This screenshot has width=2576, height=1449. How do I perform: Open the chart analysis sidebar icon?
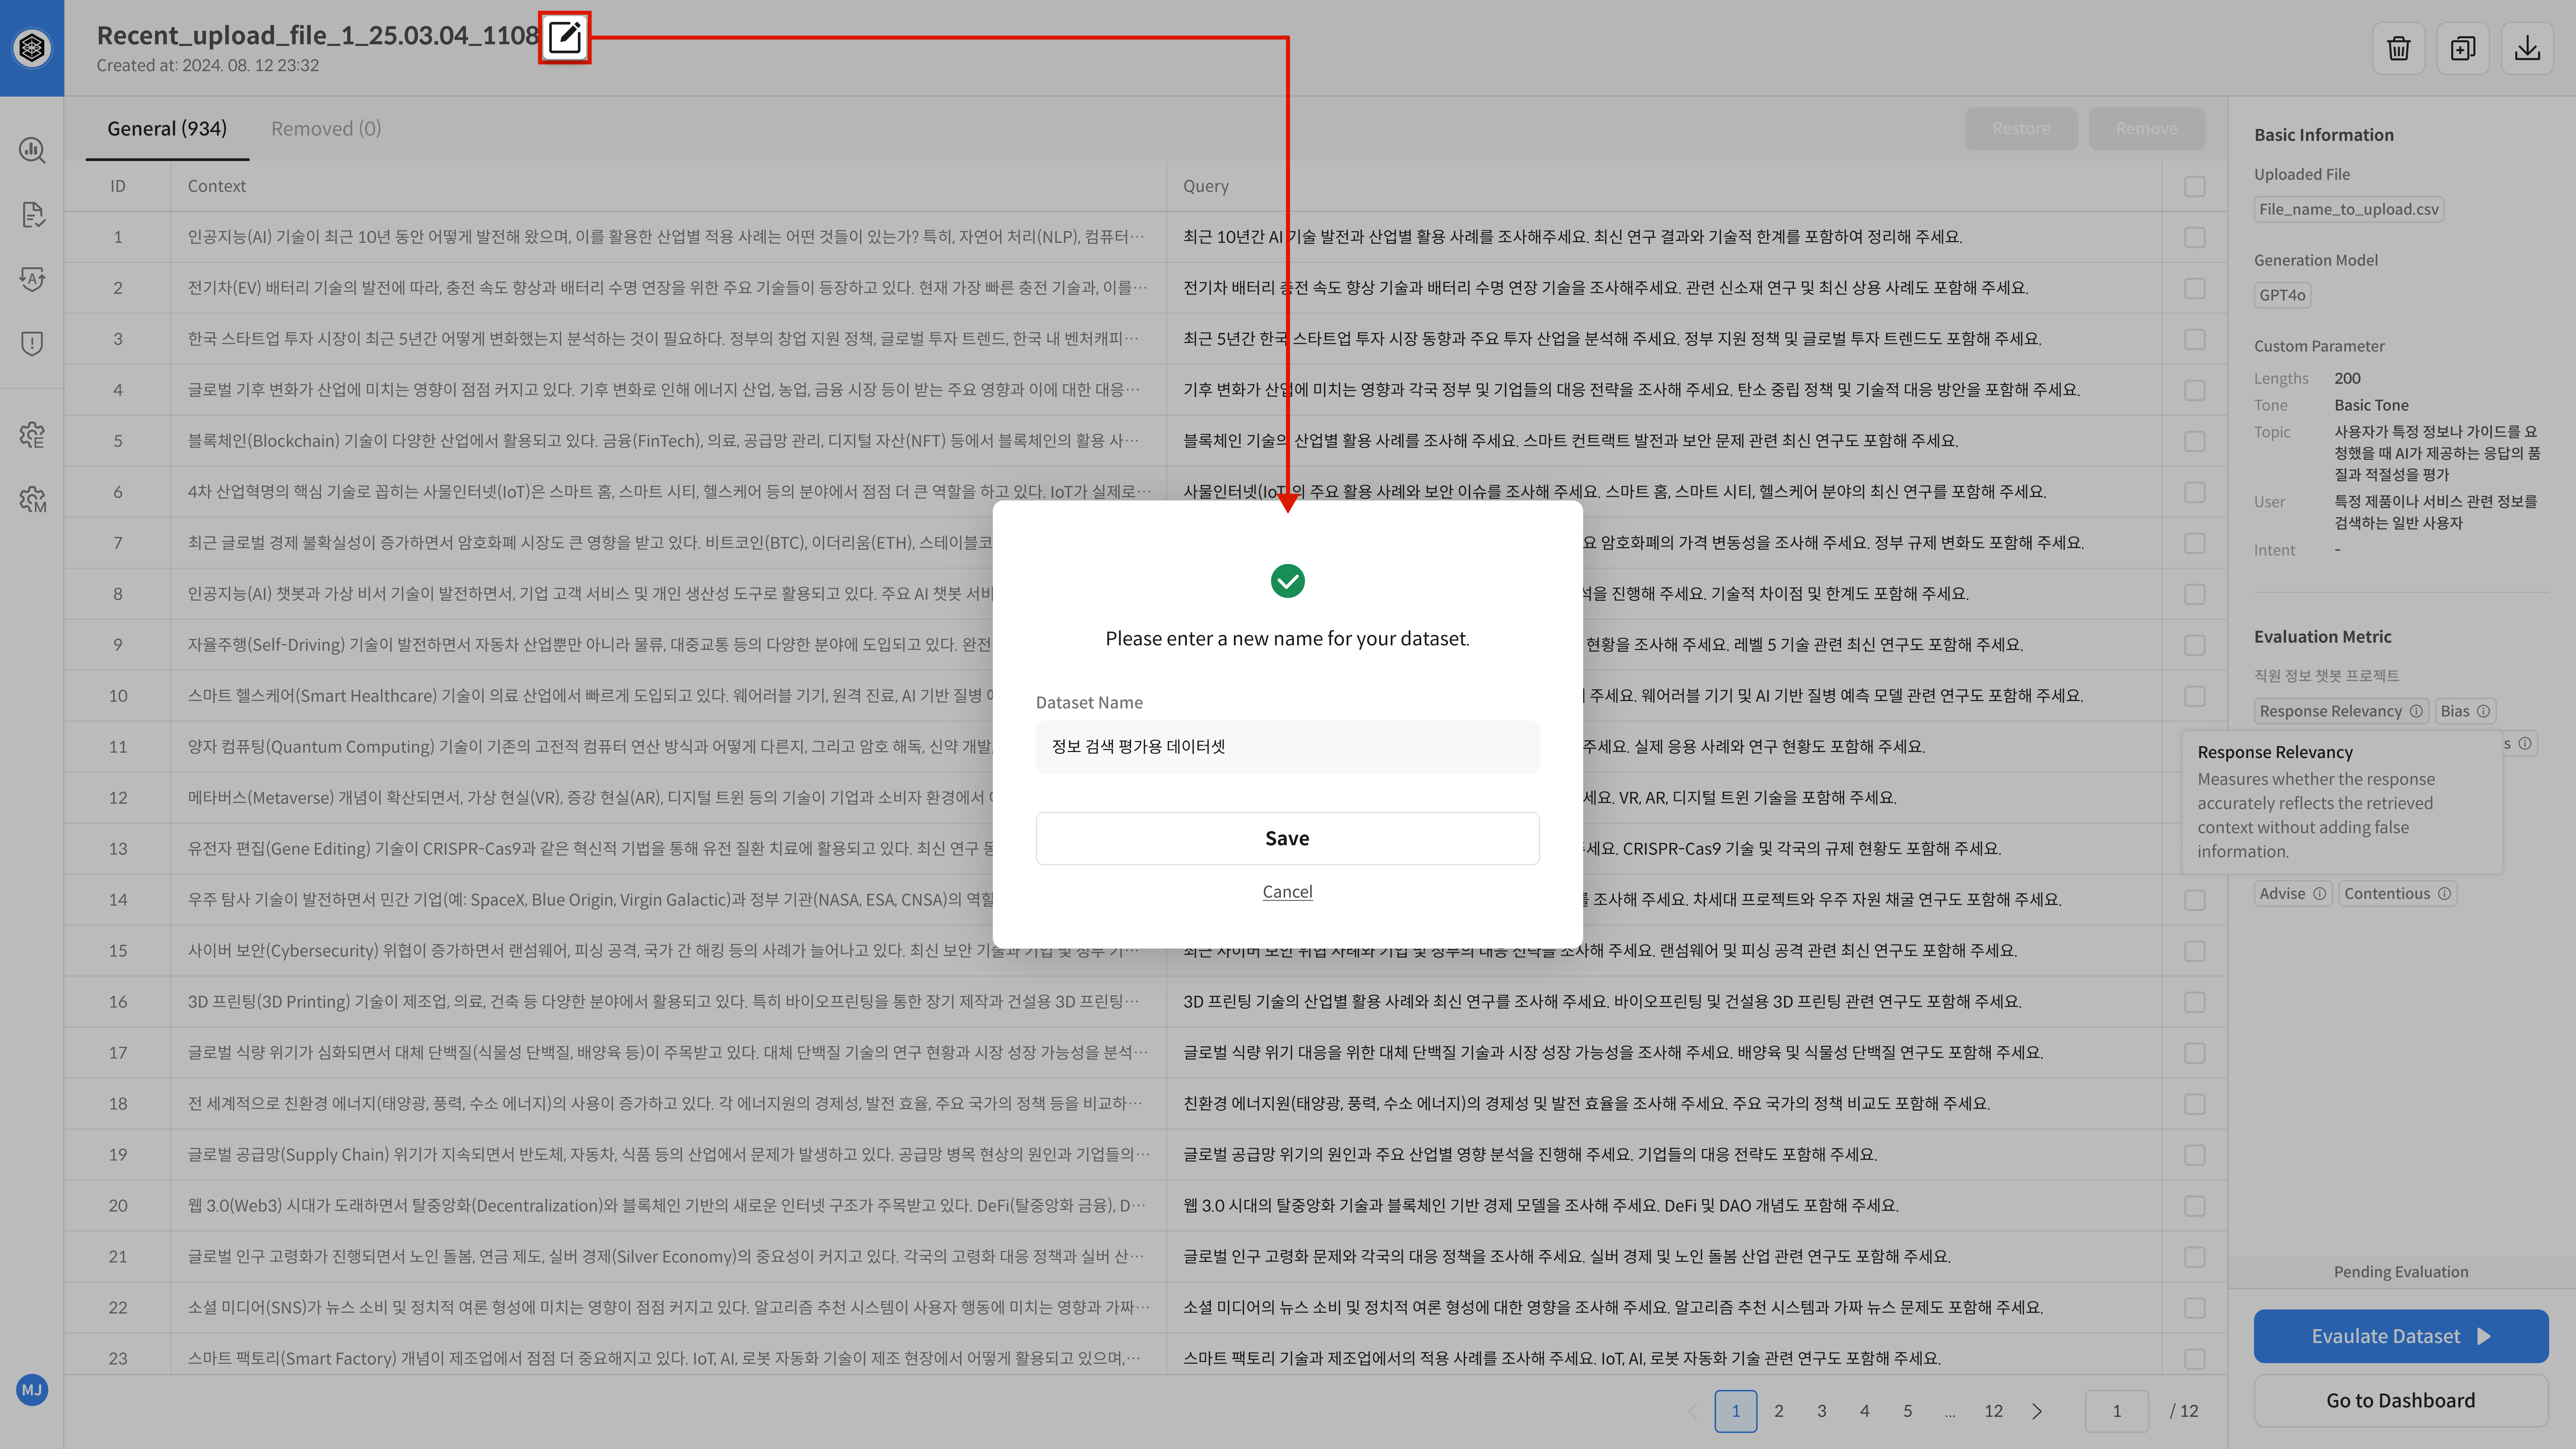click(x=32, y=150)
